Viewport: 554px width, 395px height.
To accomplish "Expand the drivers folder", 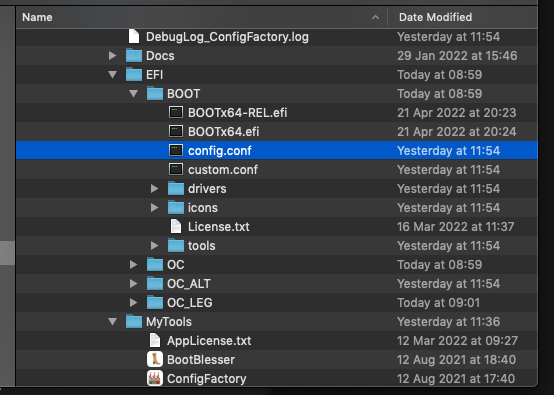I will [x=154, y=189].
